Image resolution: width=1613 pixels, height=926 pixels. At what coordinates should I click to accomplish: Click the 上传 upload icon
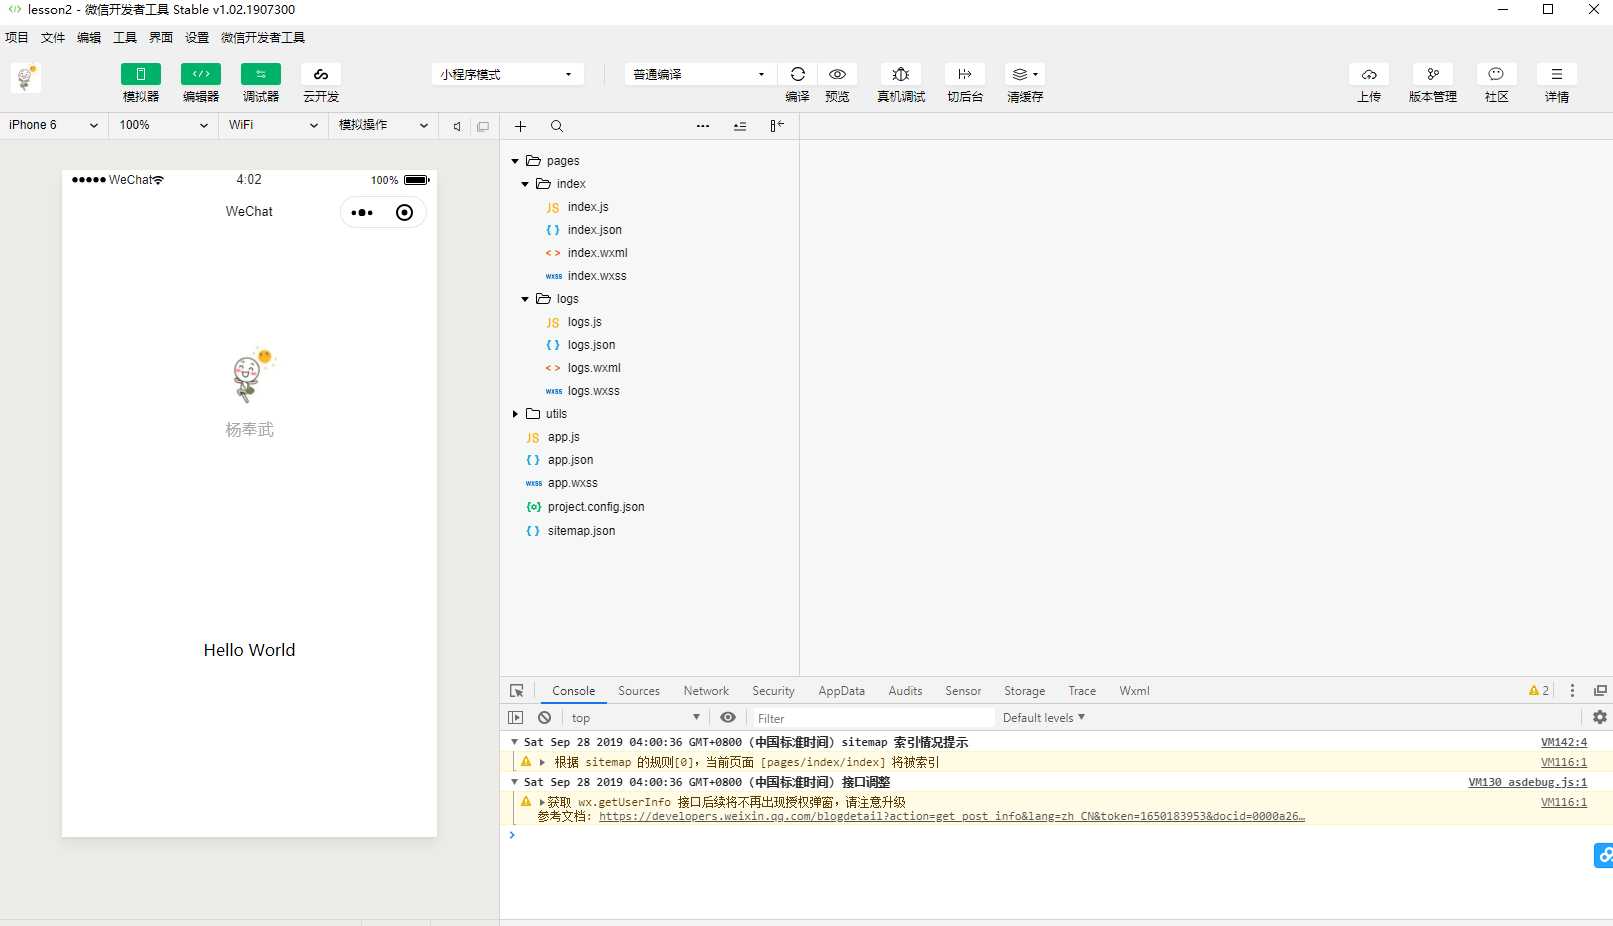(x=1369, y=74)
